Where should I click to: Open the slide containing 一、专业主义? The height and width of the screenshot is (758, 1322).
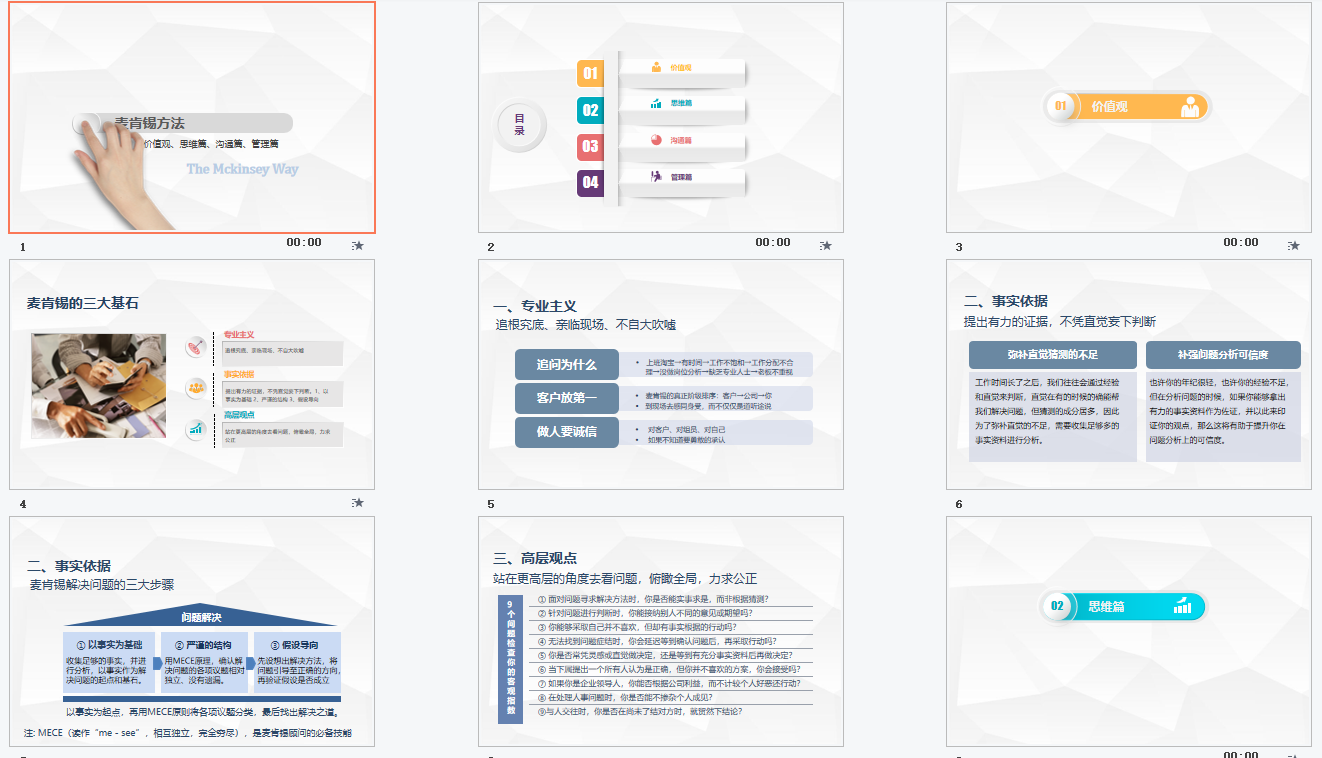click(x=663, y=373)
